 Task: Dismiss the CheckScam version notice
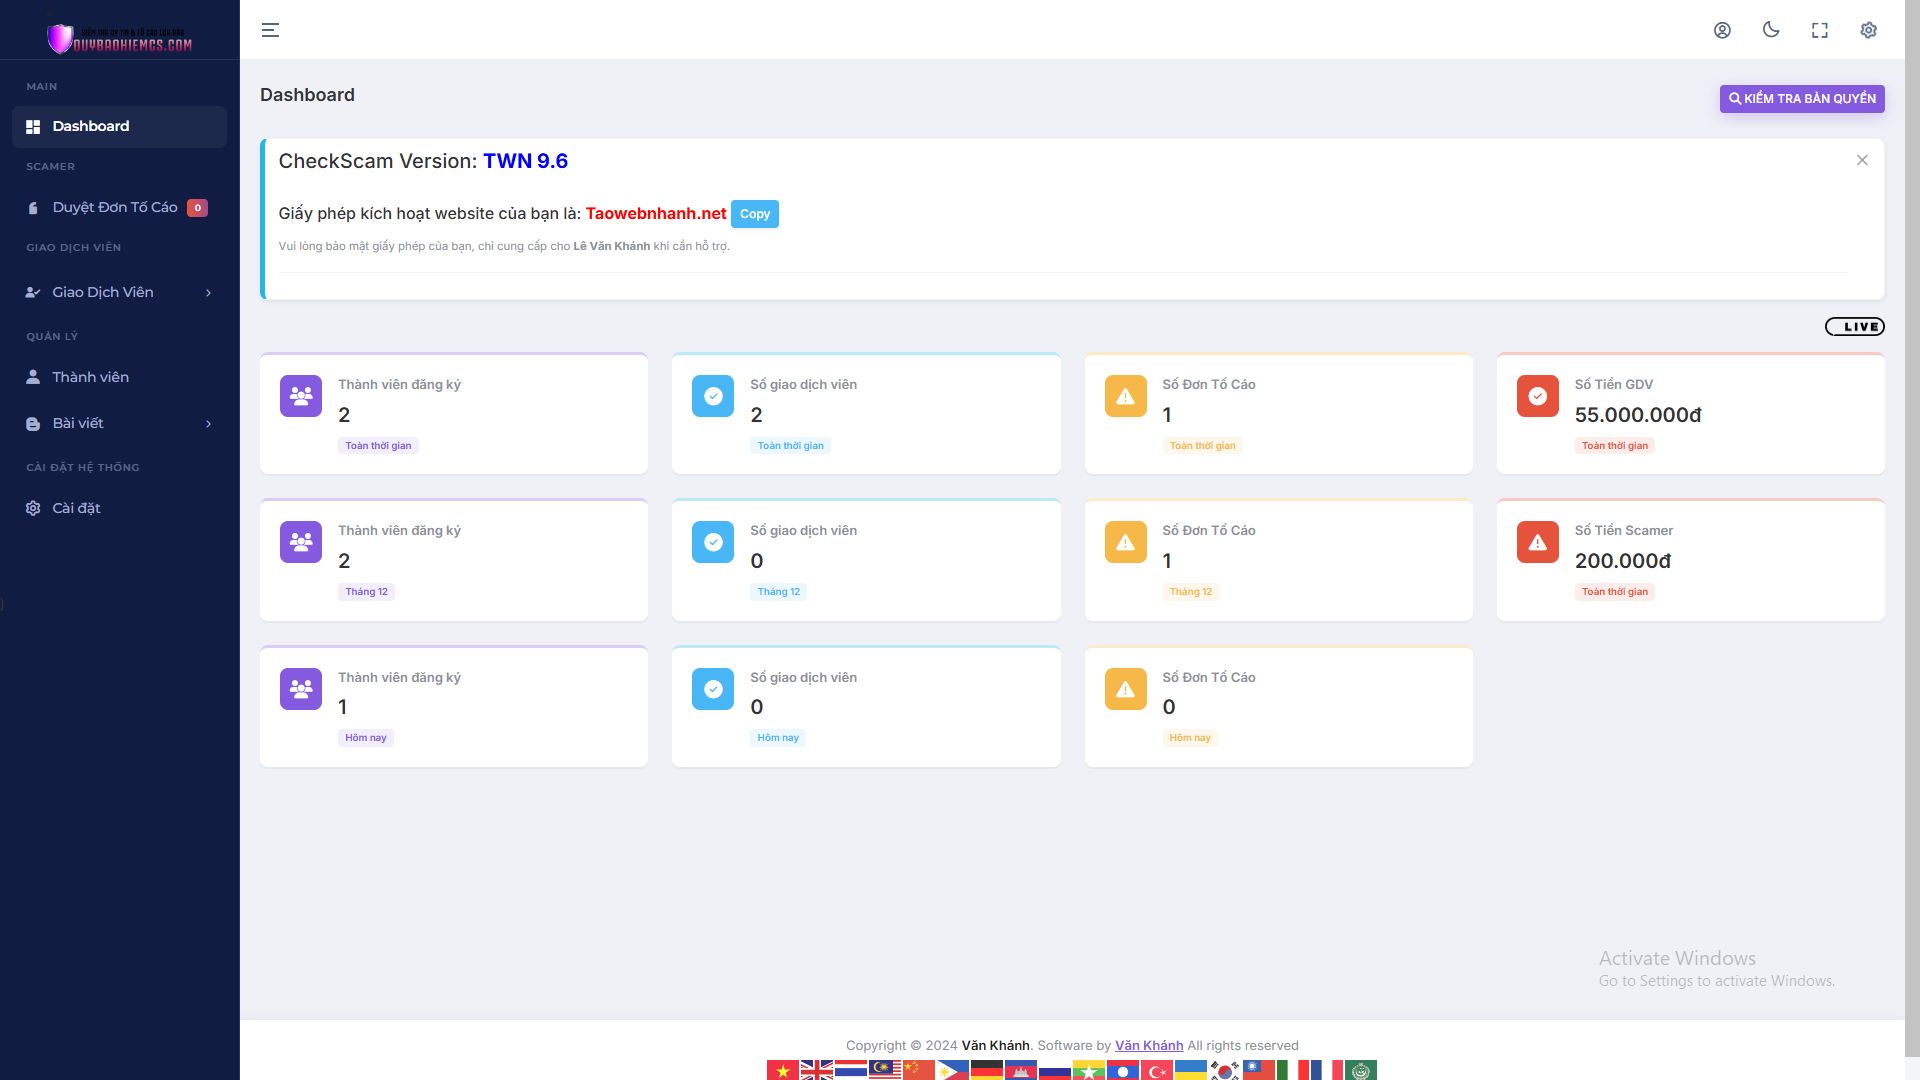coord(1862,160)
